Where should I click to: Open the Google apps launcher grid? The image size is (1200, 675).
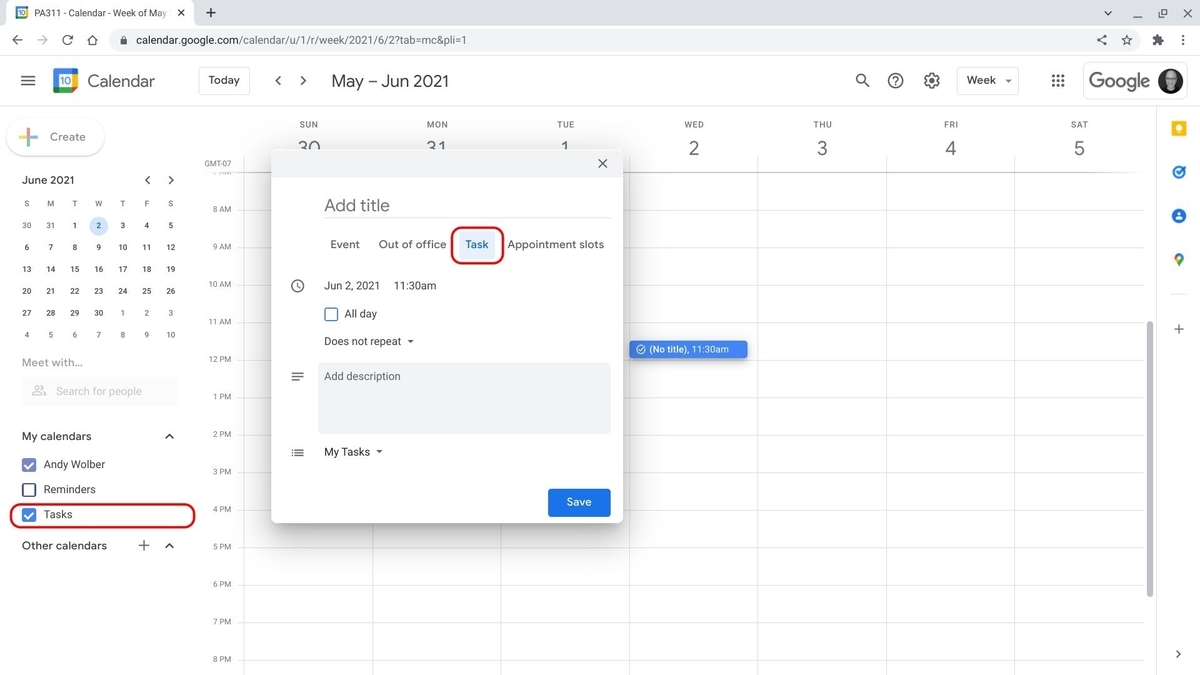1057,80
